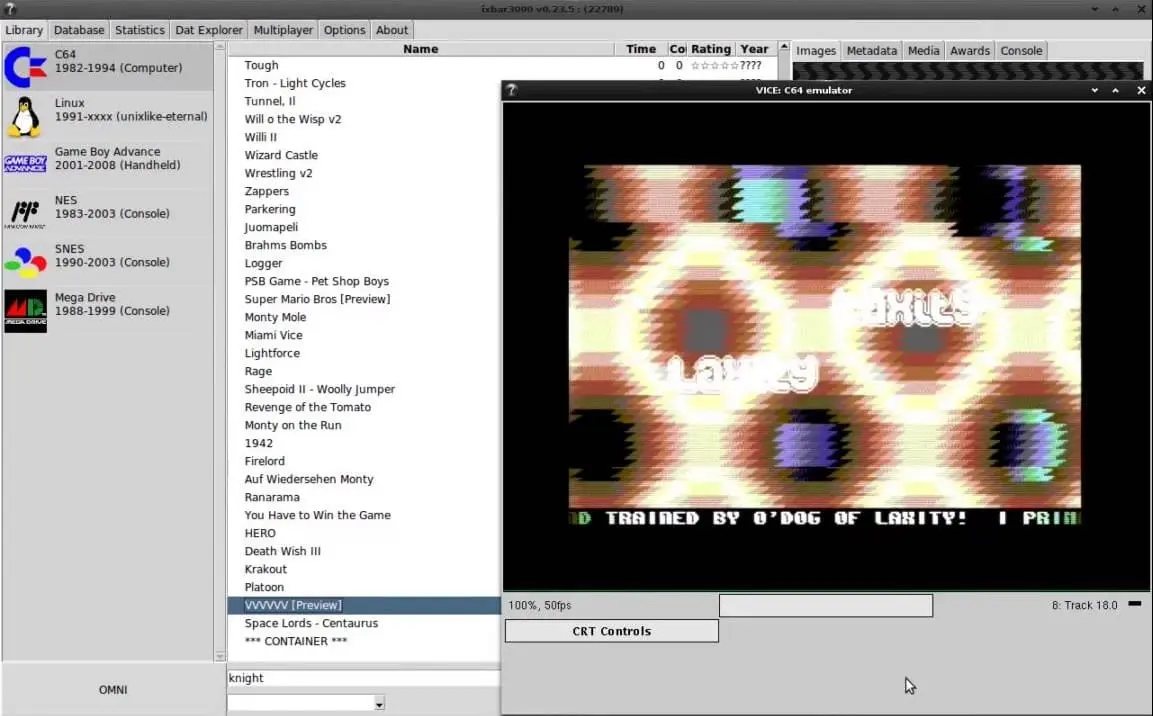The image size is (1153, 716).
Task: Select the C64 system logo icon
Action: [25, 67]
